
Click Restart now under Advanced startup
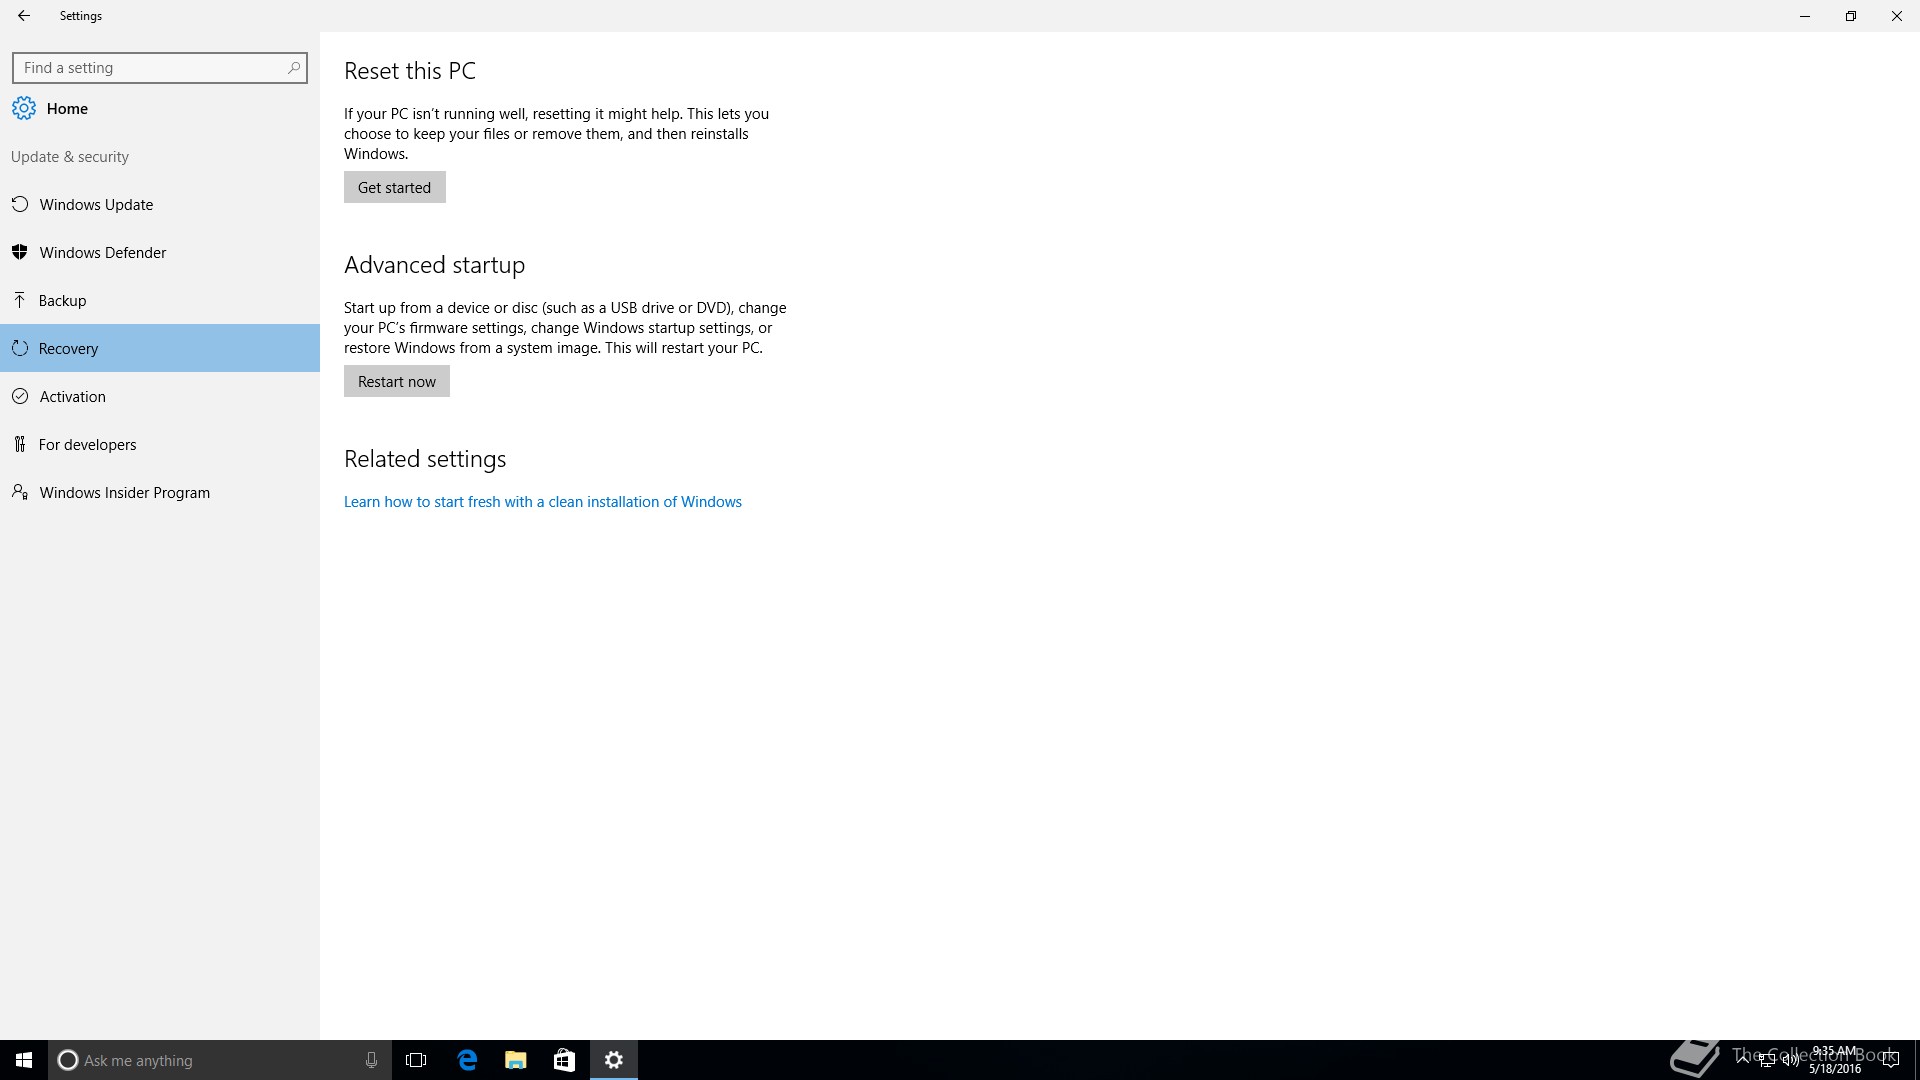click(397, 381)
